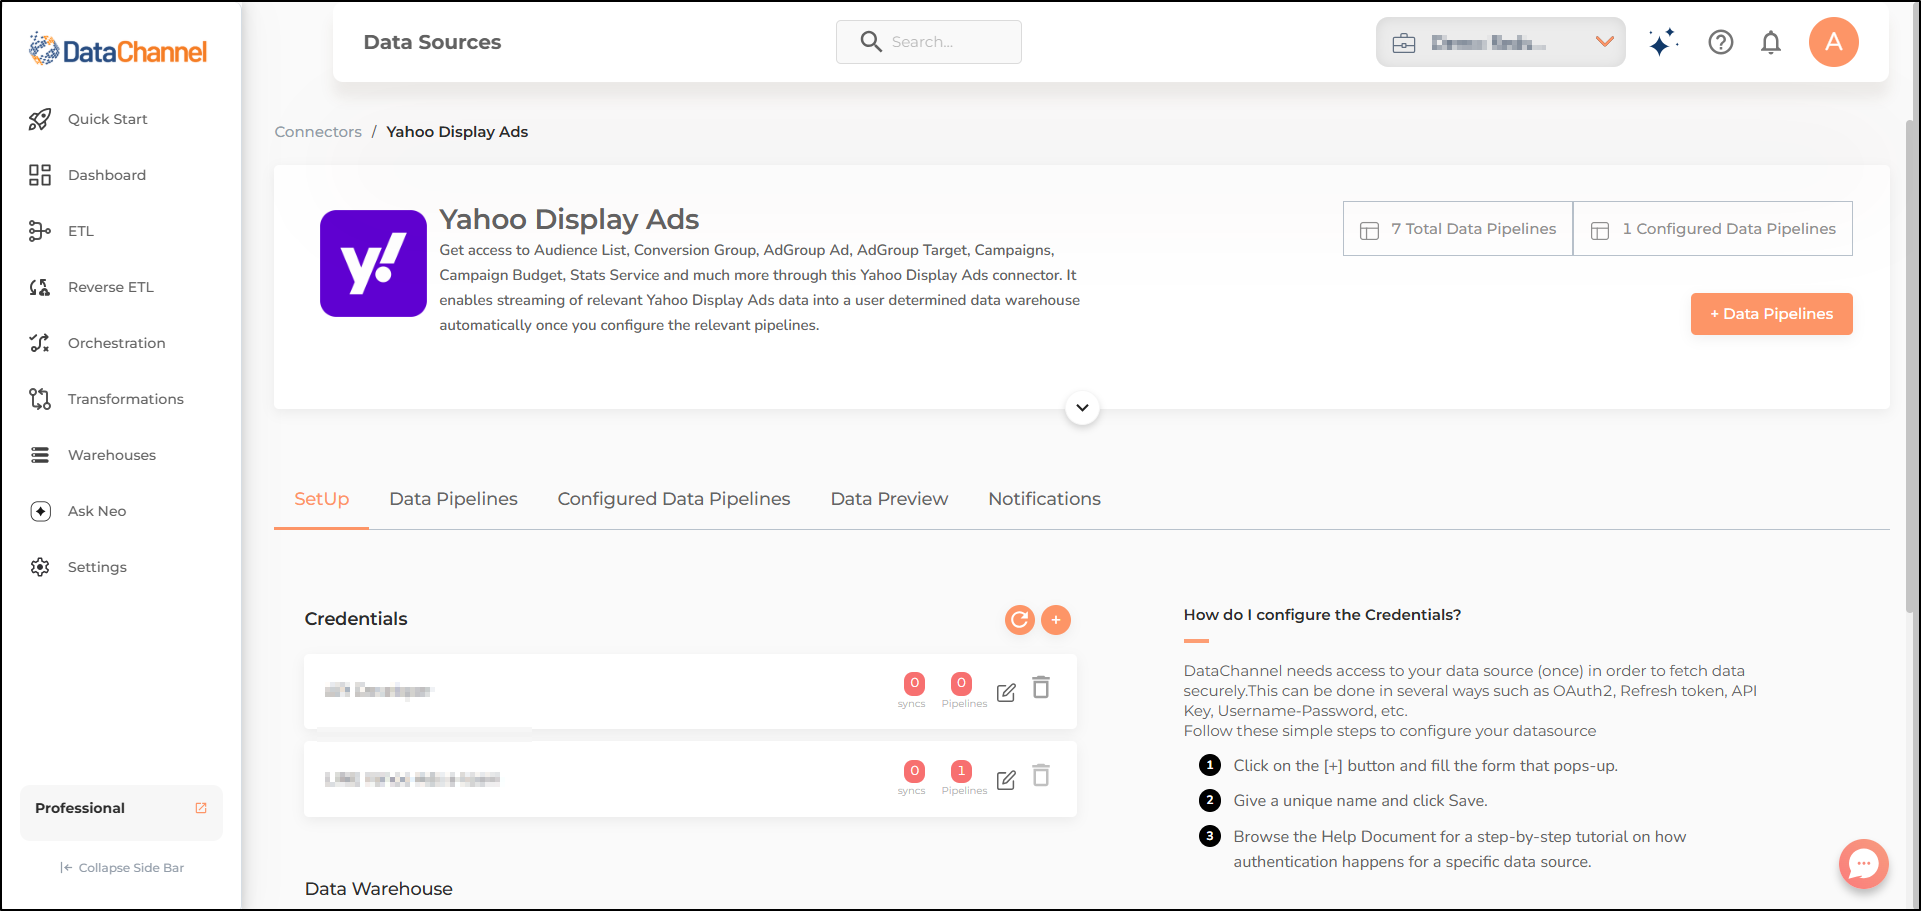Refresh the Credentials list
Viewport: 1921px width, 911px height.
[x=1020, y=620]
